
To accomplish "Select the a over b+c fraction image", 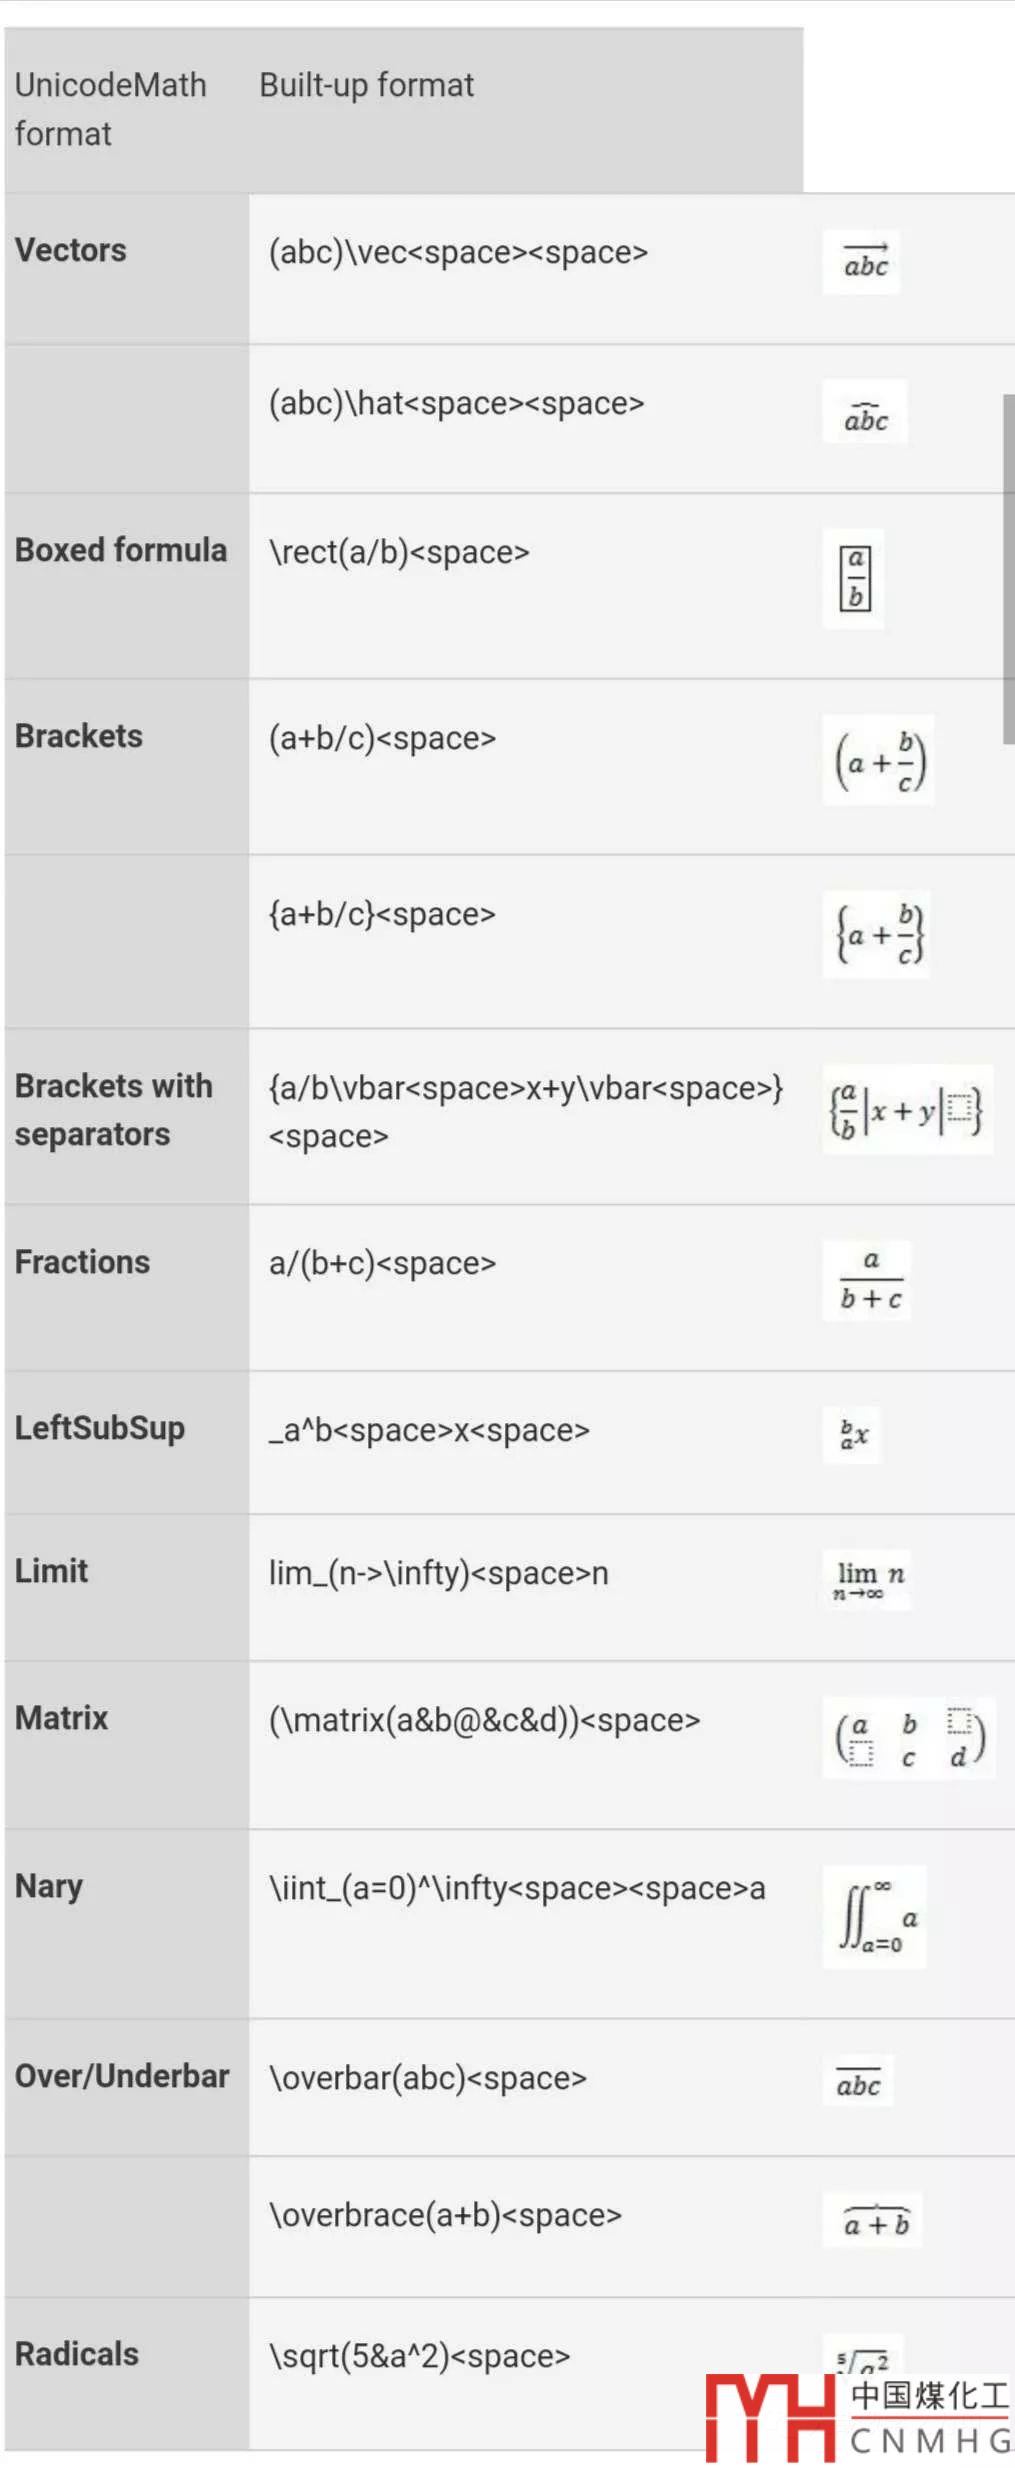I will point(869,1281).
